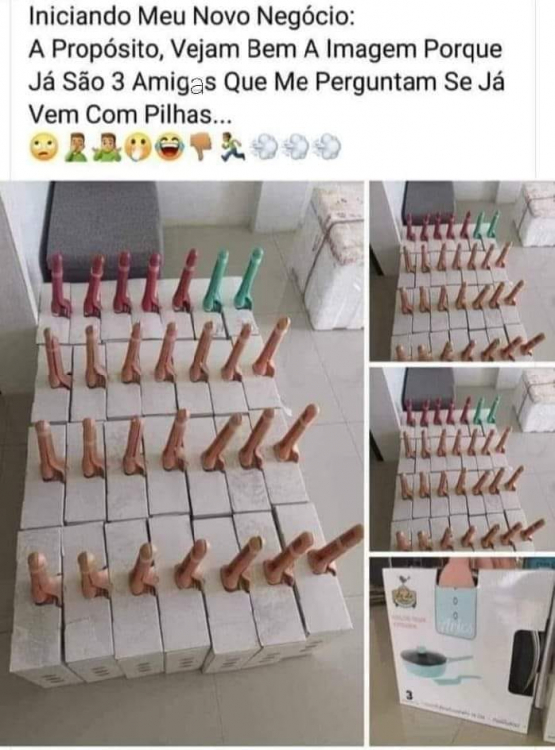Click the running man emoji

point(232,147)
